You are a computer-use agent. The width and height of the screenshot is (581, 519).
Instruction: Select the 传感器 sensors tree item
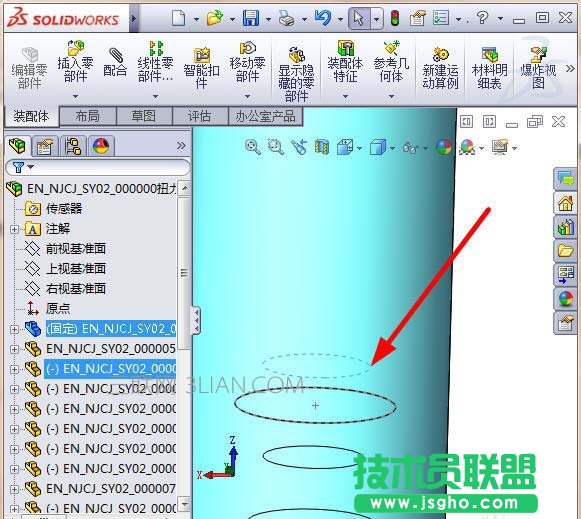coord(64,209)
